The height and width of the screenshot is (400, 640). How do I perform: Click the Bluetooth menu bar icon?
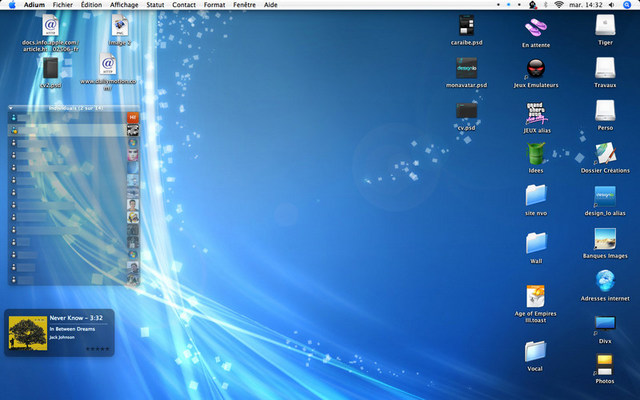pos(546,5)
